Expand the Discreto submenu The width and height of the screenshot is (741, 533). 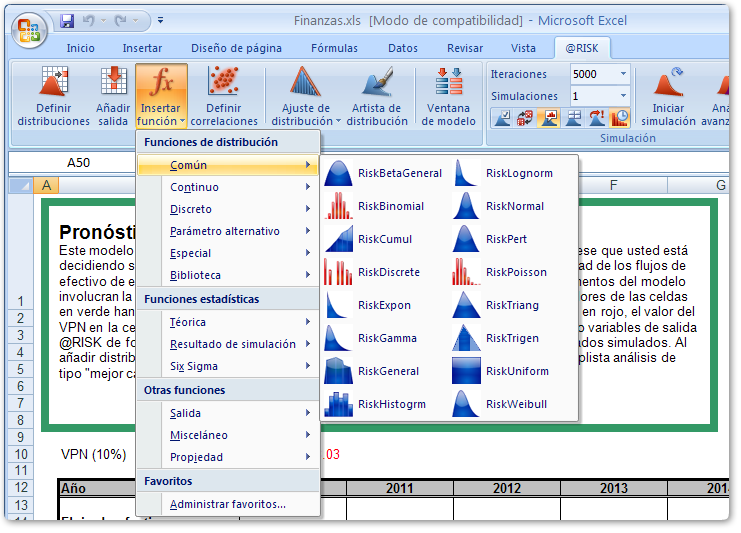pyautogui.click(x=228, y=209)
